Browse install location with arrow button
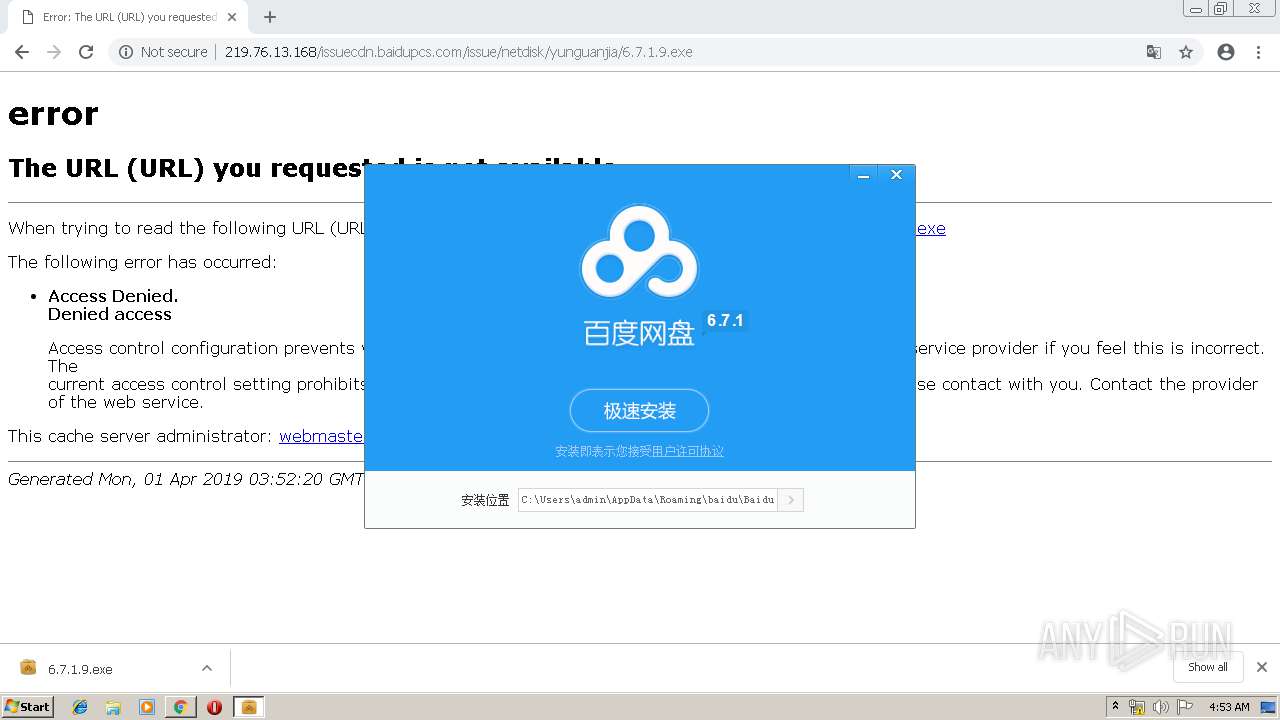The height and width of the screenshot is (720, 1280). [x=791, y=500]
